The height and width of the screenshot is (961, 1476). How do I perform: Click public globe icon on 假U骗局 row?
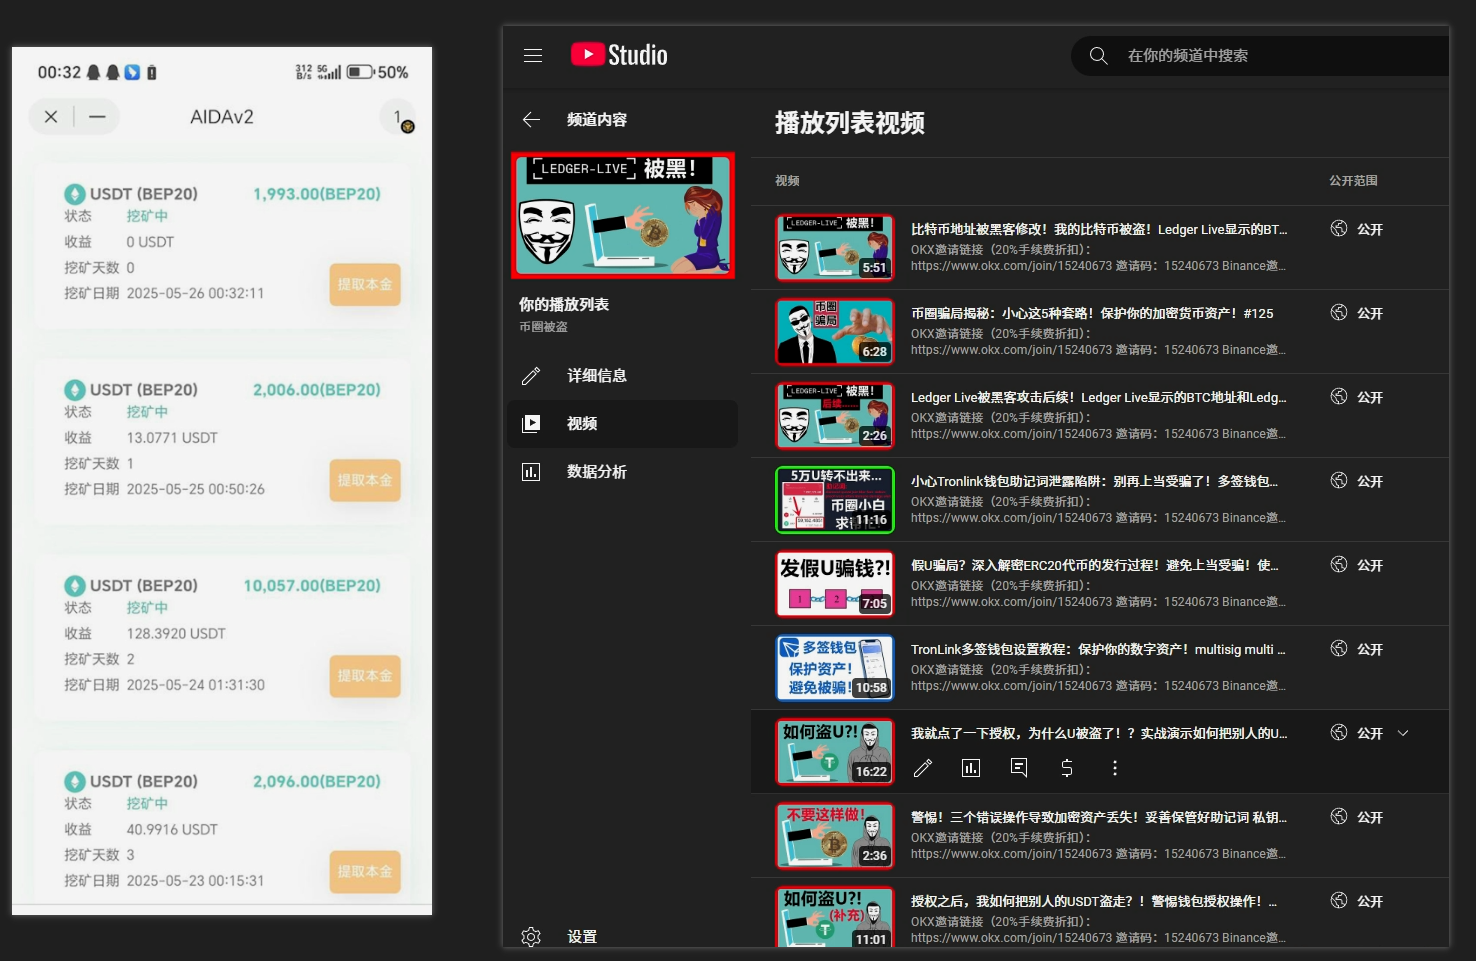(1339, 565)
